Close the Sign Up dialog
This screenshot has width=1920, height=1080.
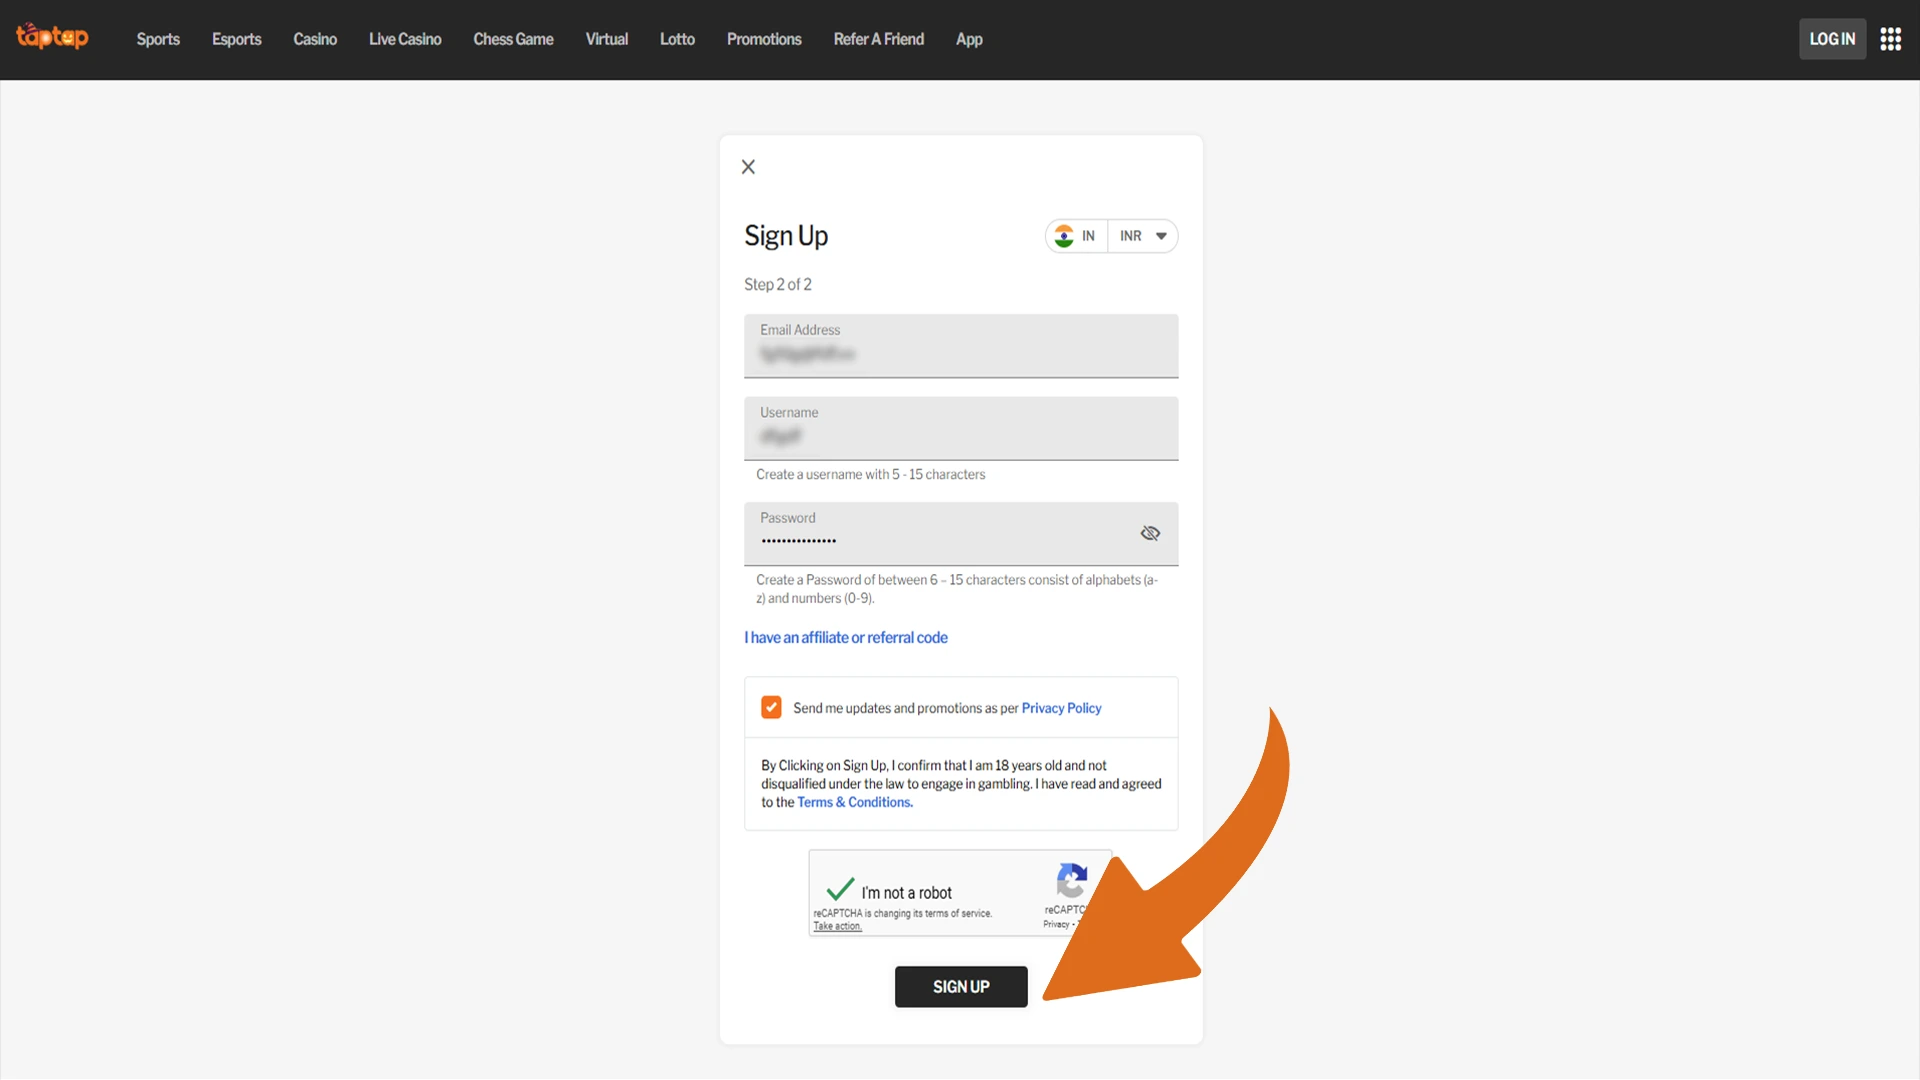point(748,167)
